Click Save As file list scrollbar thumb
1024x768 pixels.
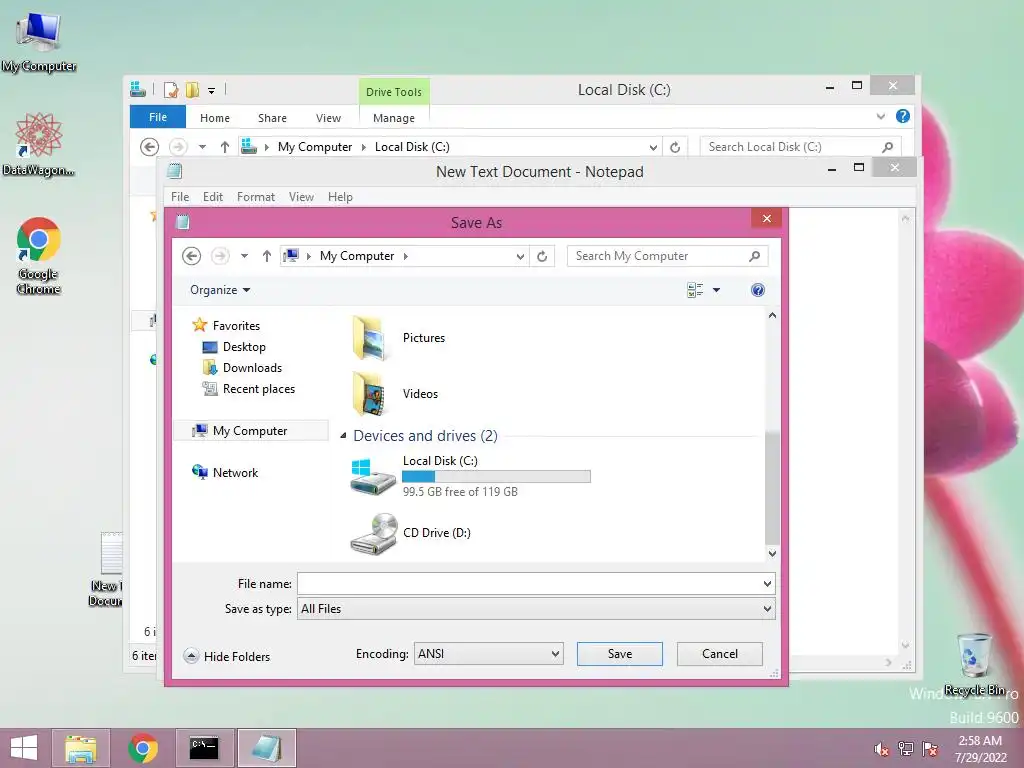pyautogui.click(x=772, y=487)
